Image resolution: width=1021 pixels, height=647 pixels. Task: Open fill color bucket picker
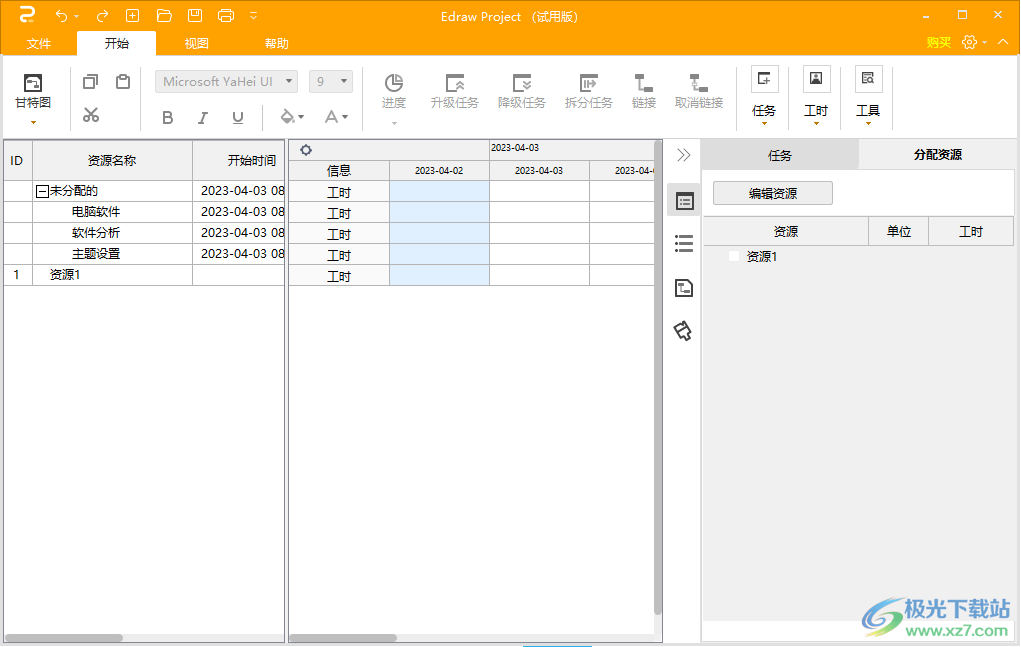coord(292,117)
